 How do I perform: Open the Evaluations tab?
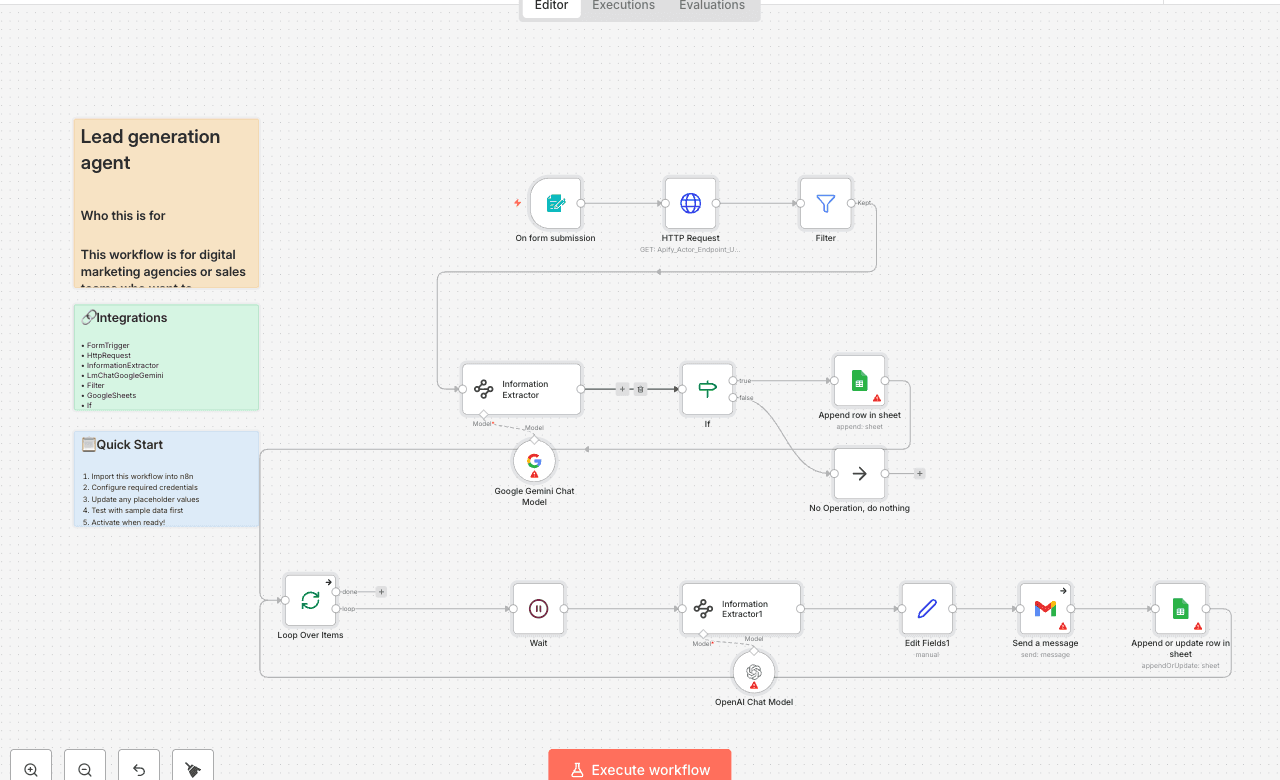711,6
